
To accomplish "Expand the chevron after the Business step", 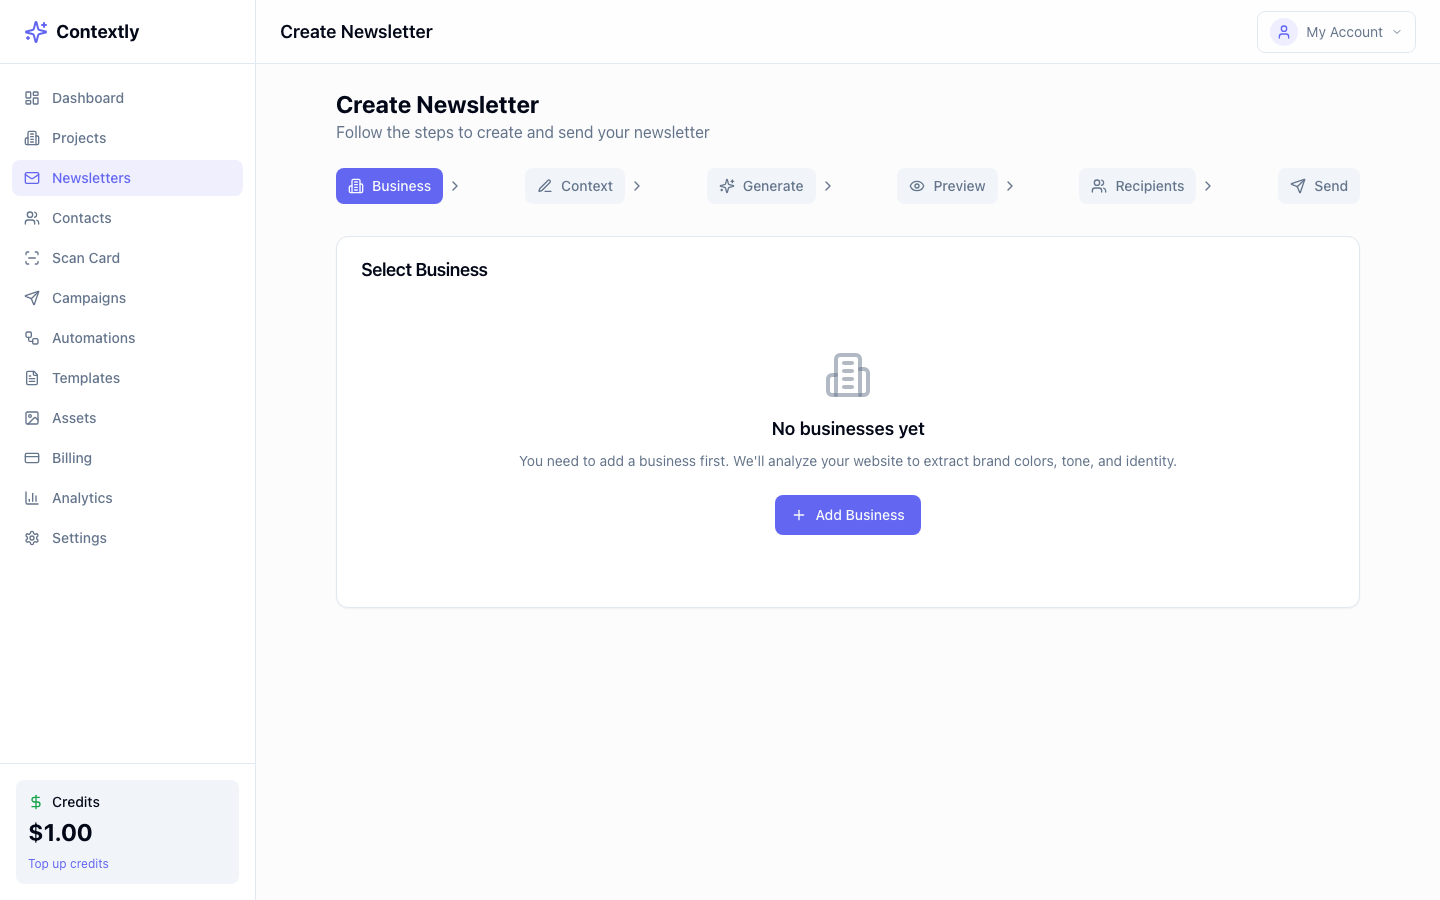I will pyautogui.click(x=455, y=185).
